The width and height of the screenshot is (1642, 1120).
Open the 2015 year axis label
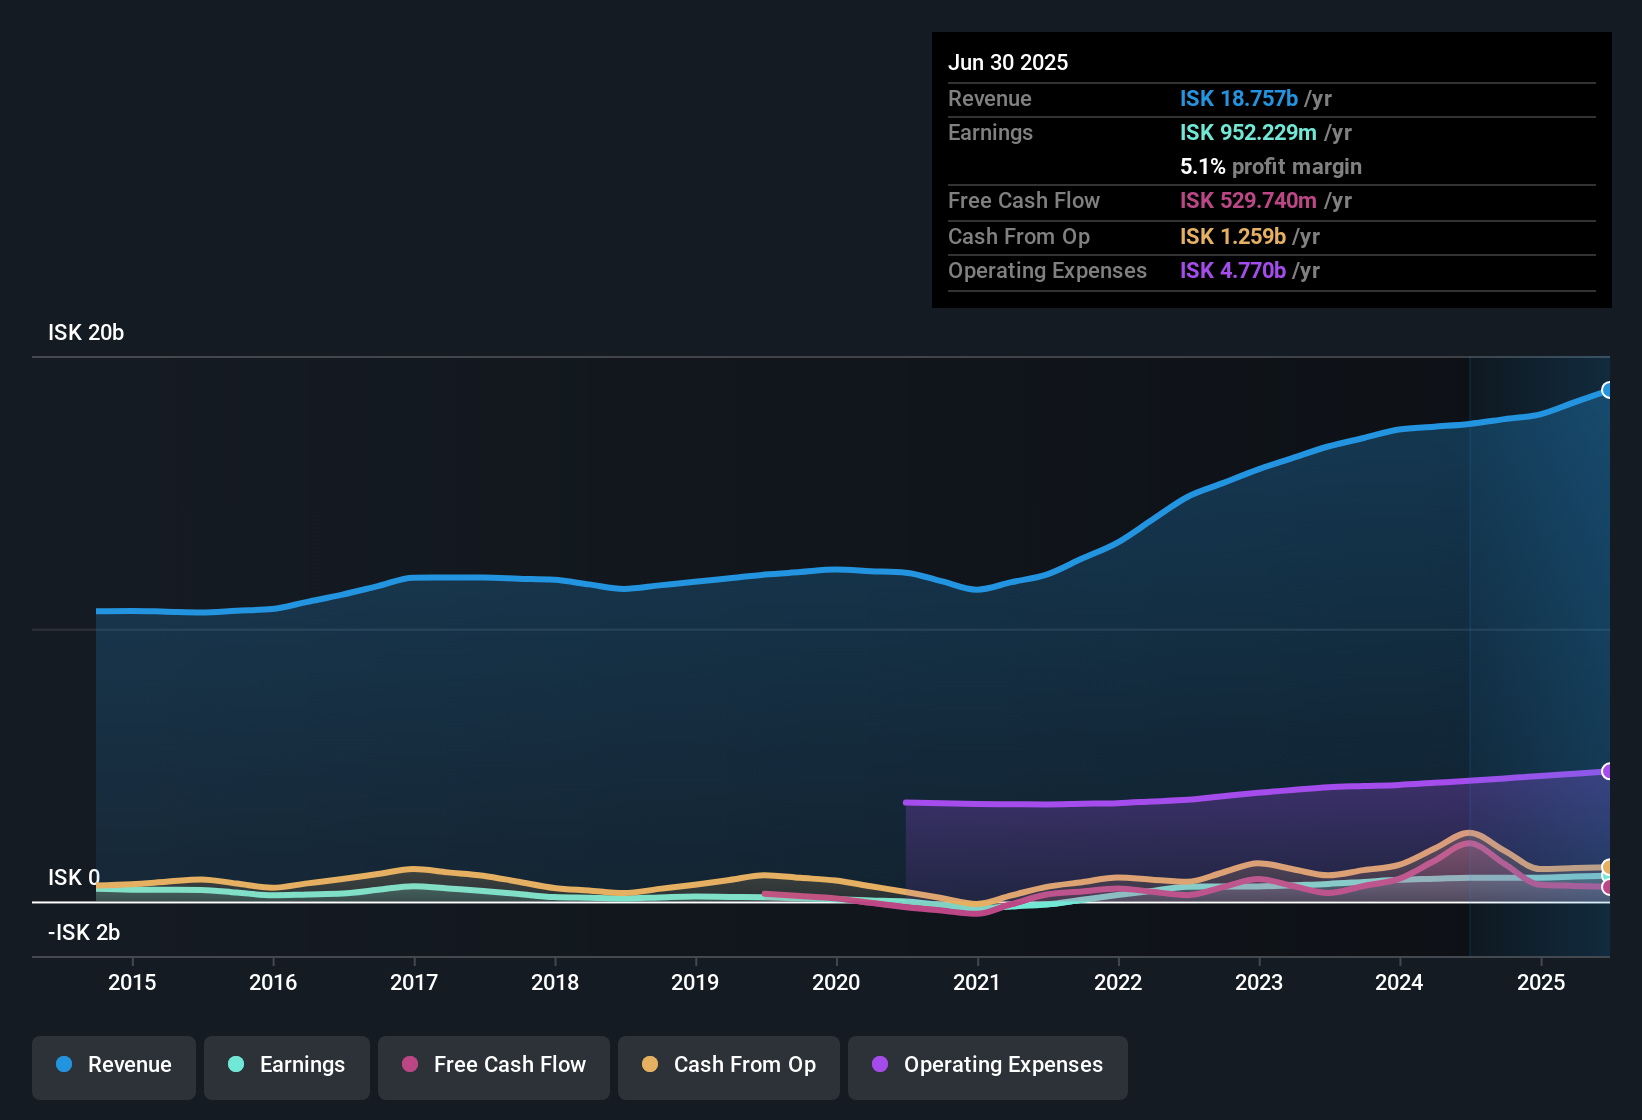tap(132, 983)
